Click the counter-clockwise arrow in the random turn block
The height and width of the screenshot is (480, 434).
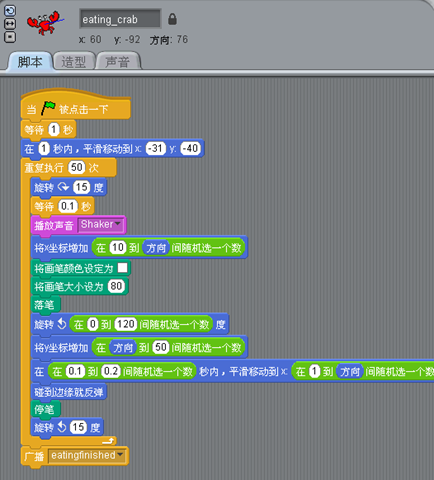(x=62, y=324)
